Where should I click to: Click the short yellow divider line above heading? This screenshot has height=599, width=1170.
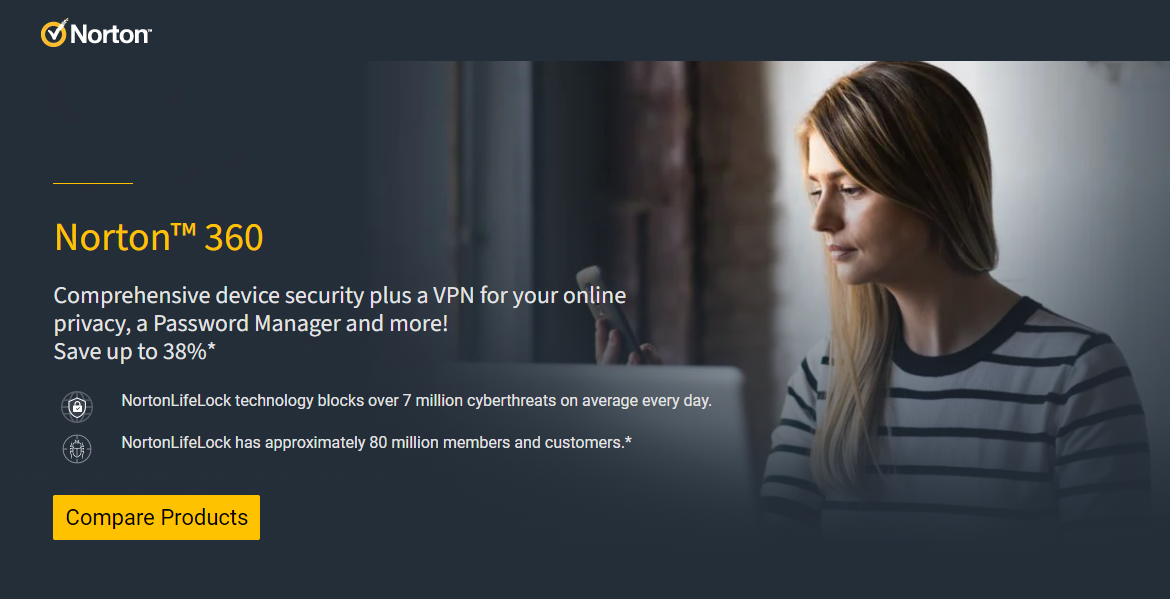93,183
